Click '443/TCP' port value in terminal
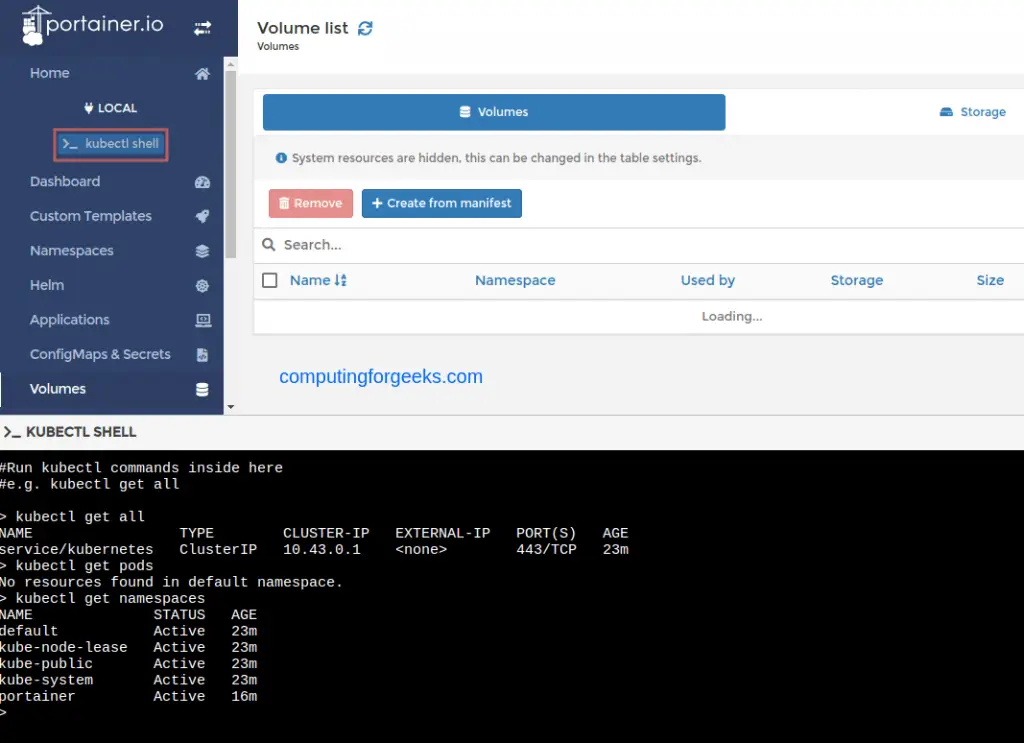This screenshot has height=743, width=1024. point(546,549)
